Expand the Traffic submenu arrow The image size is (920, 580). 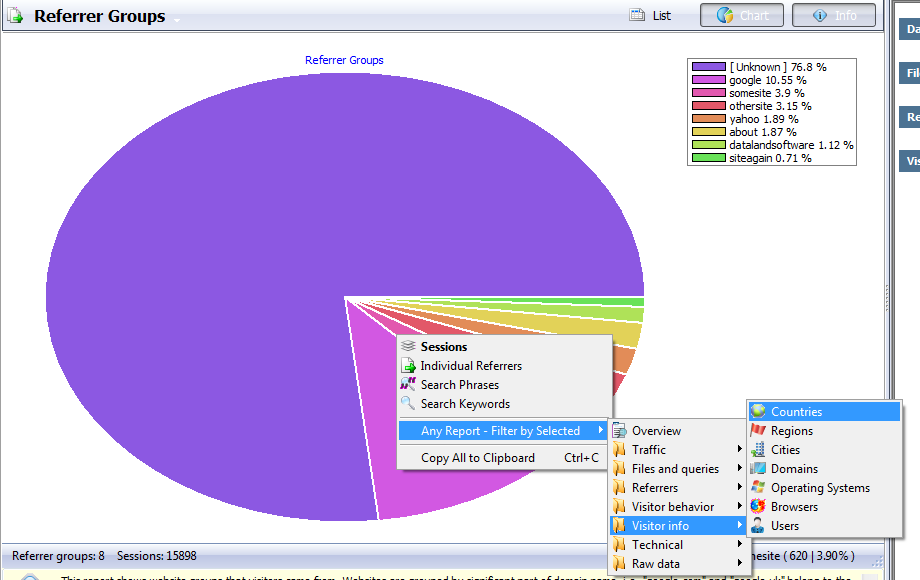[x=739, y=449]
